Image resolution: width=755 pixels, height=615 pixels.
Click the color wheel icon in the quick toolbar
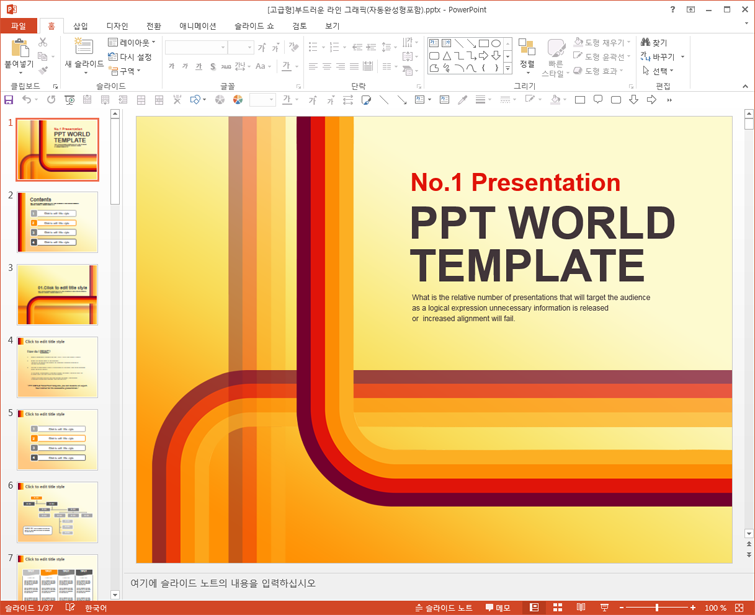point(237,100)
